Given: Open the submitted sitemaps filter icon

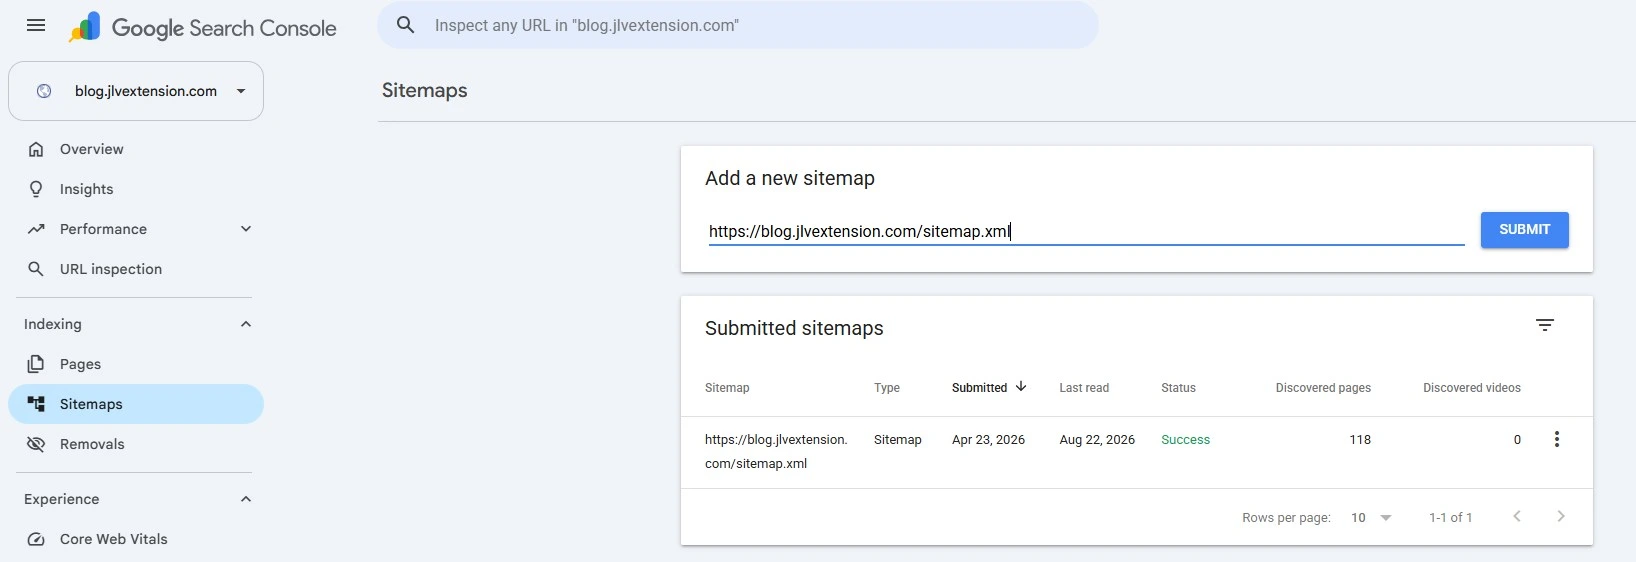Looking at the screenshot, I should (1545, 325).
